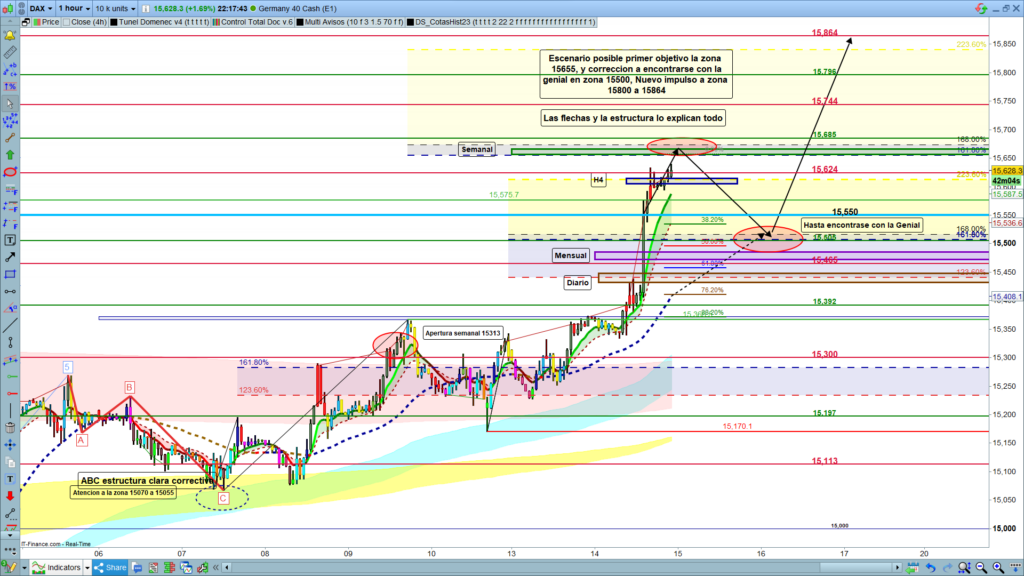
Task: Select the text annotation tool
Action: click(9, 240)
